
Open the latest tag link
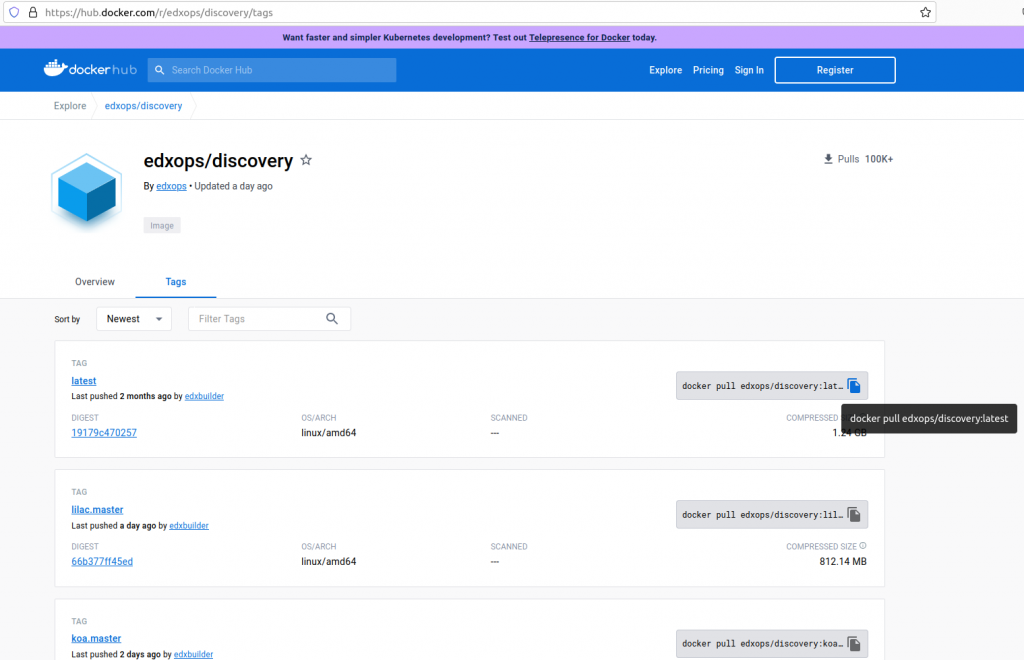(84, 381)
